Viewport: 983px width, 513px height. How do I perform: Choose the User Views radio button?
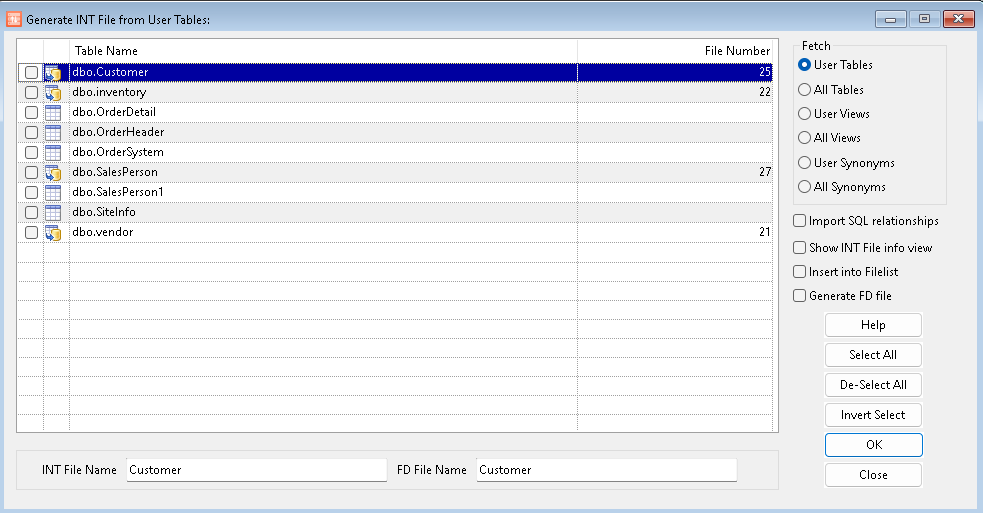(x=805, y=114)
